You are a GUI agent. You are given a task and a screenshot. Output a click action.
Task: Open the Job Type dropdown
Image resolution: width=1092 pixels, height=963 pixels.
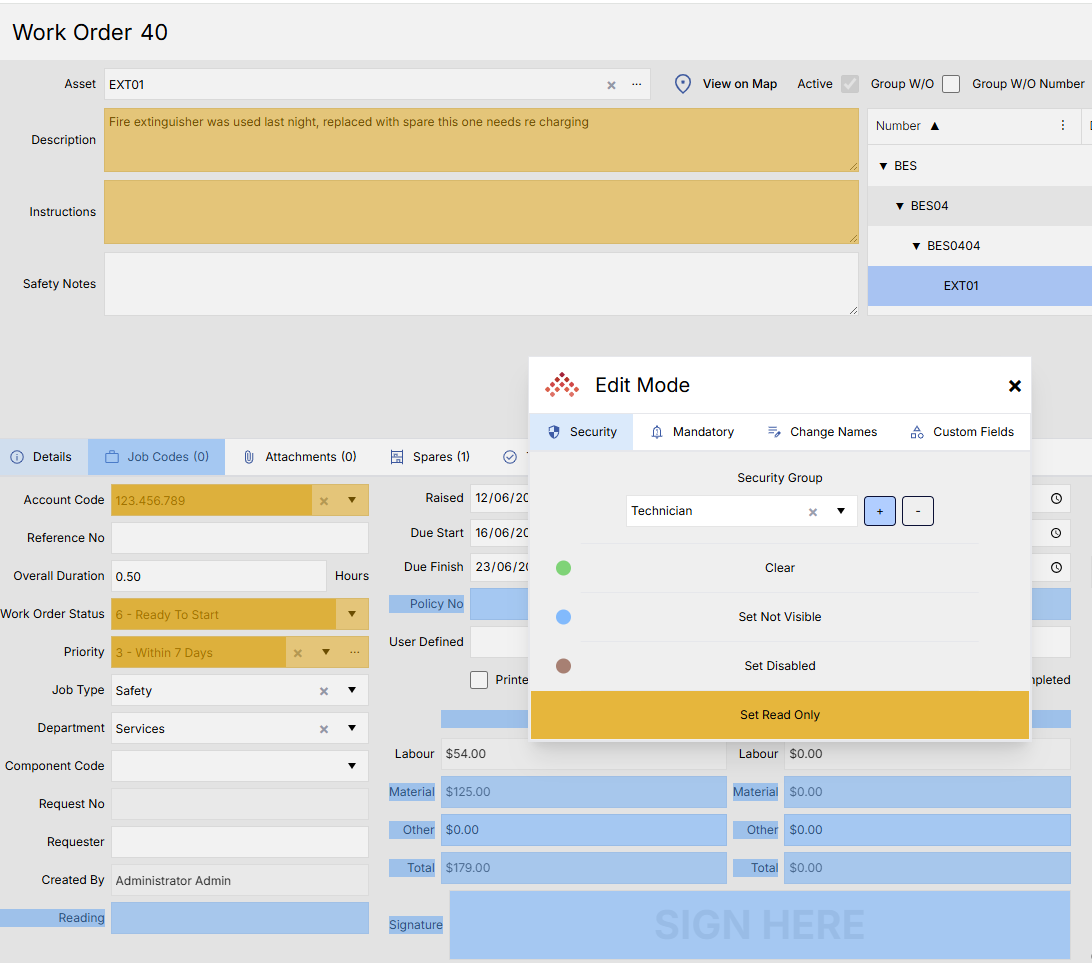(352, 690)
